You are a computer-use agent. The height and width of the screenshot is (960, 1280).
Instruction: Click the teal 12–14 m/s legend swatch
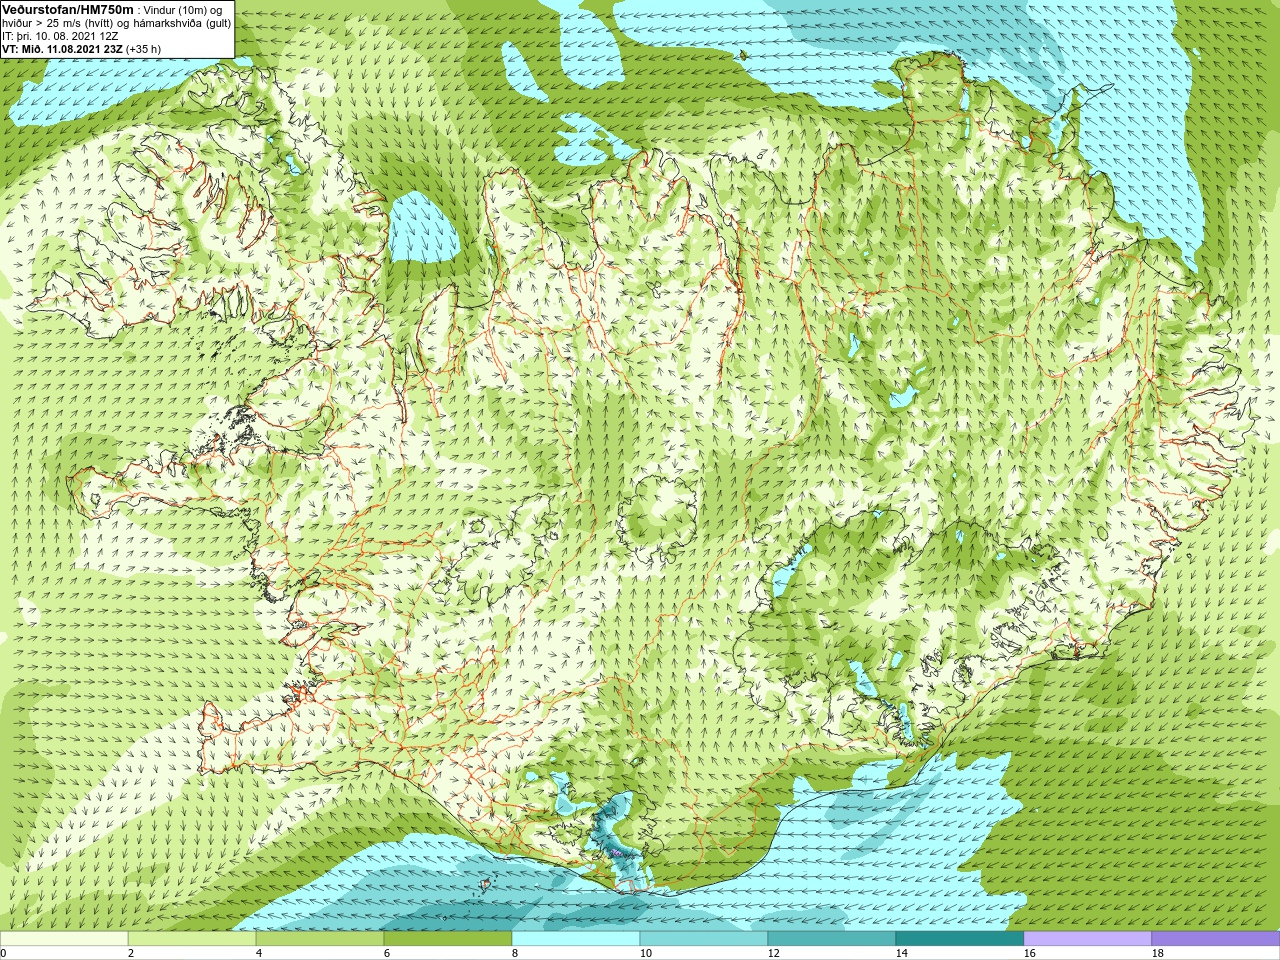[x=832, y=939]
